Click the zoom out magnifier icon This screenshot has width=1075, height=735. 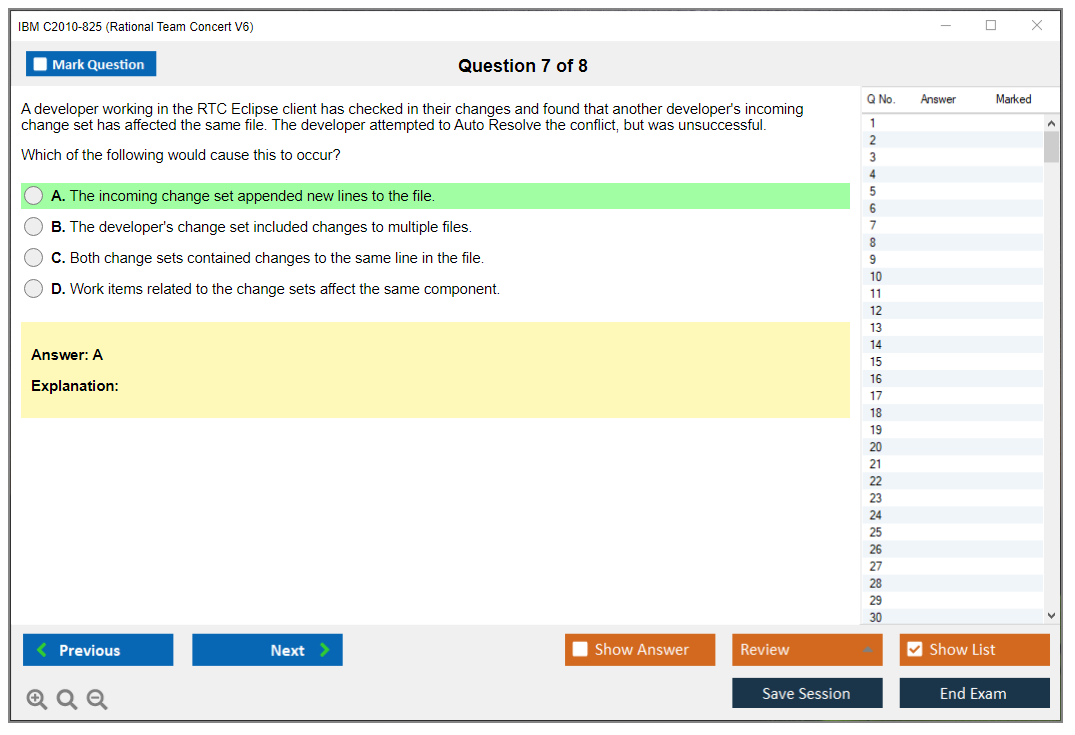click(97, 700)
